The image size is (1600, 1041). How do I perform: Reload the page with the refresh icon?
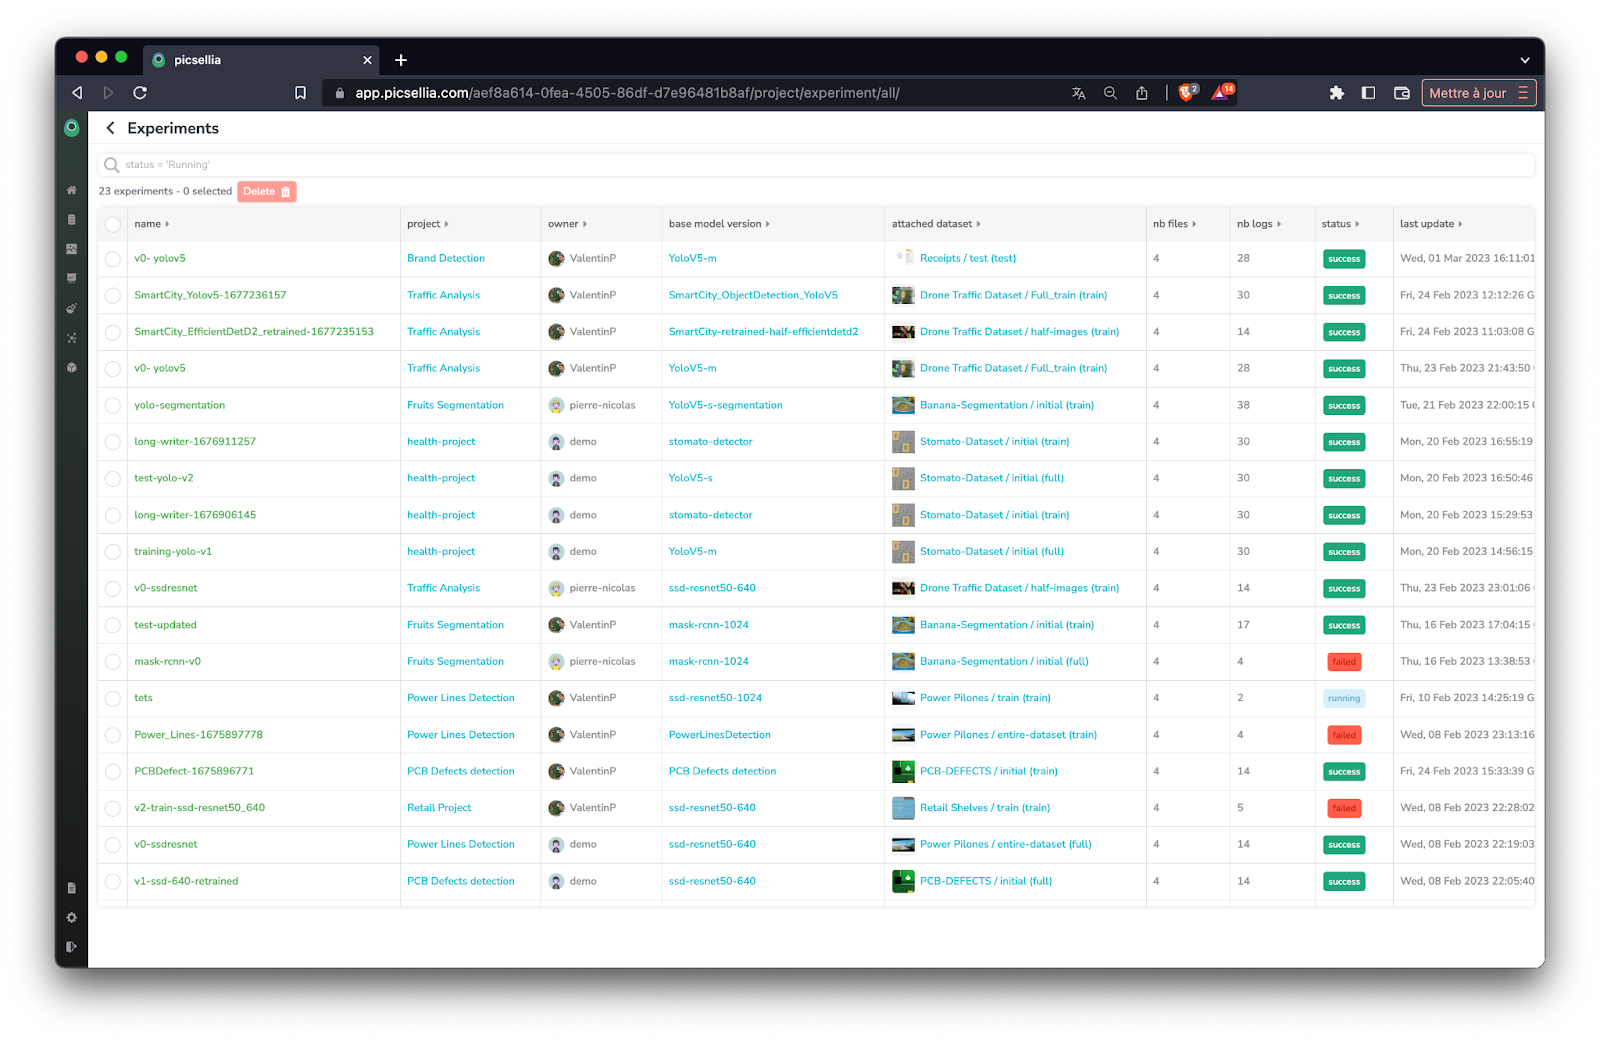(x=140, y=93)
